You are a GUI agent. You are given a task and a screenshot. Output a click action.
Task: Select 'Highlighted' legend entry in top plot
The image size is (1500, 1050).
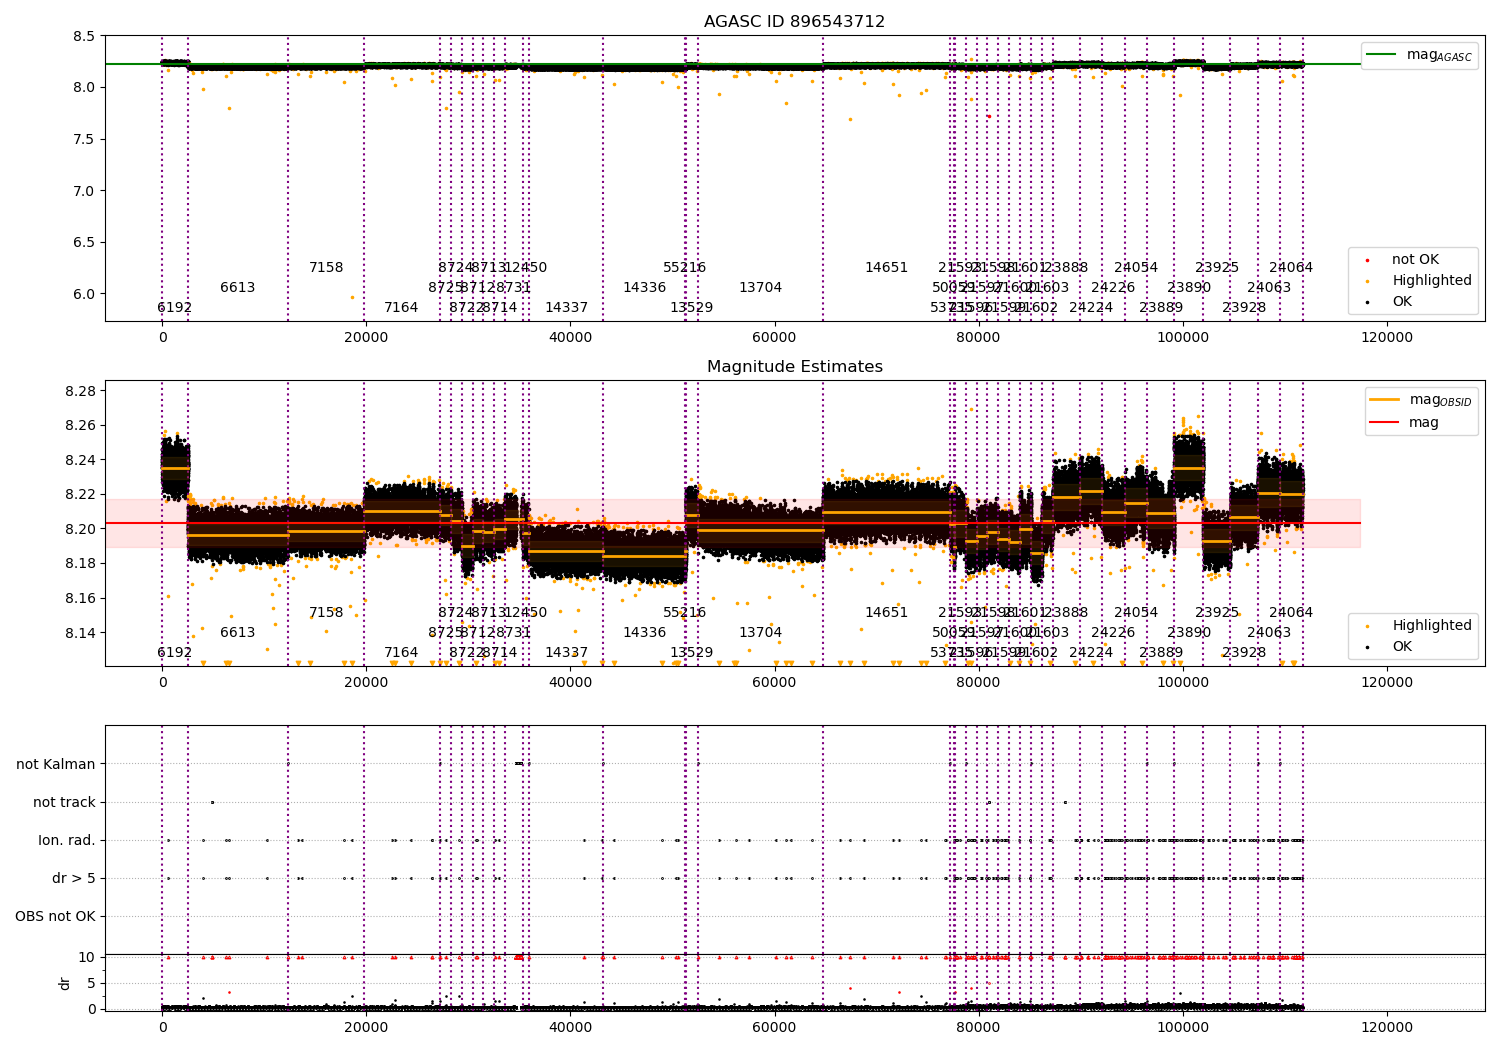click(1432, 281)
